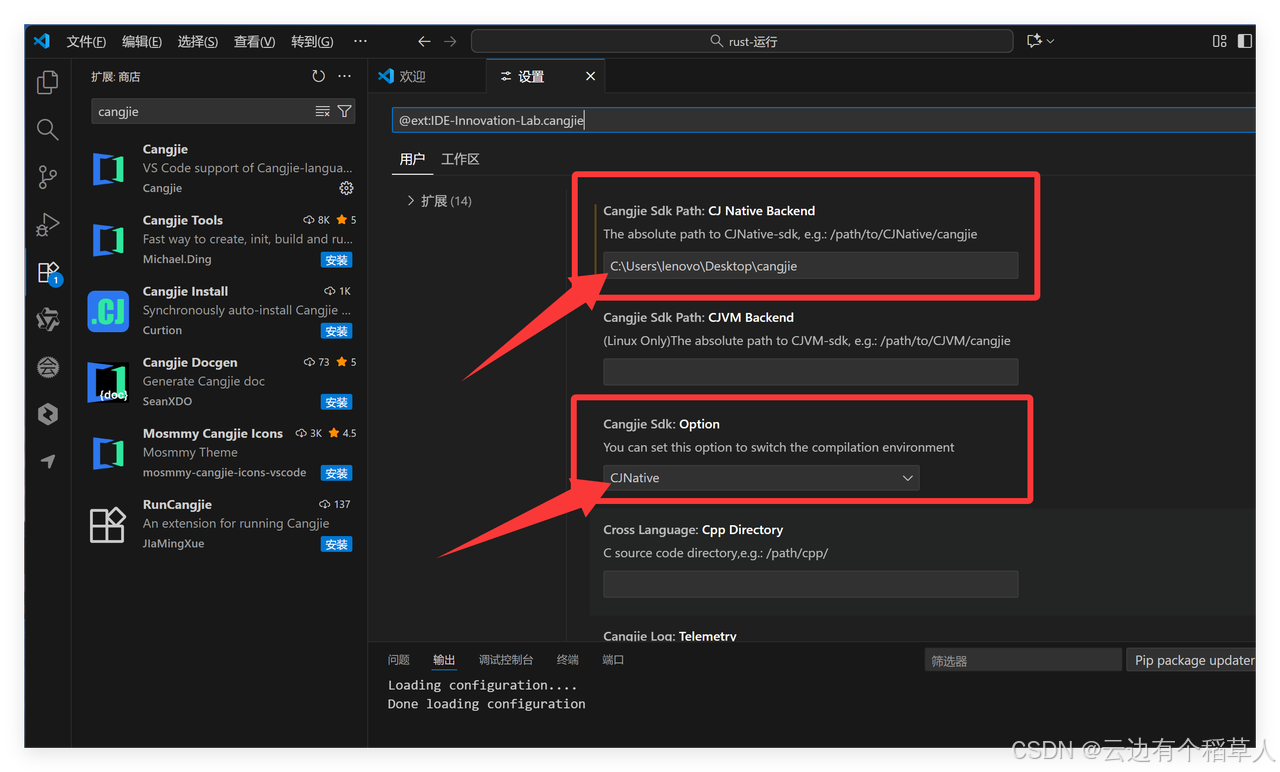This screenshot has width=1280, height=772.
Task: Show more menu items ellipsis
Action: (x=360, y=41)
